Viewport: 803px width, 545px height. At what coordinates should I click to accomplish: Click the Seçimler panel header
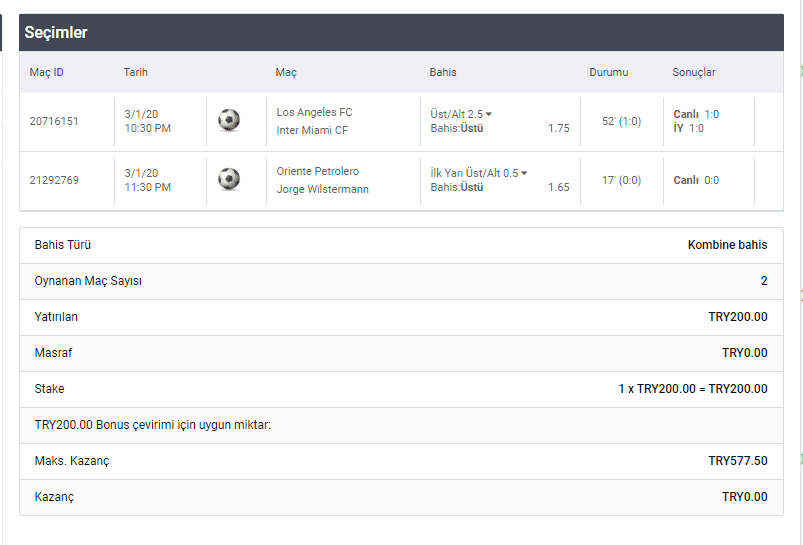point(402,32)
